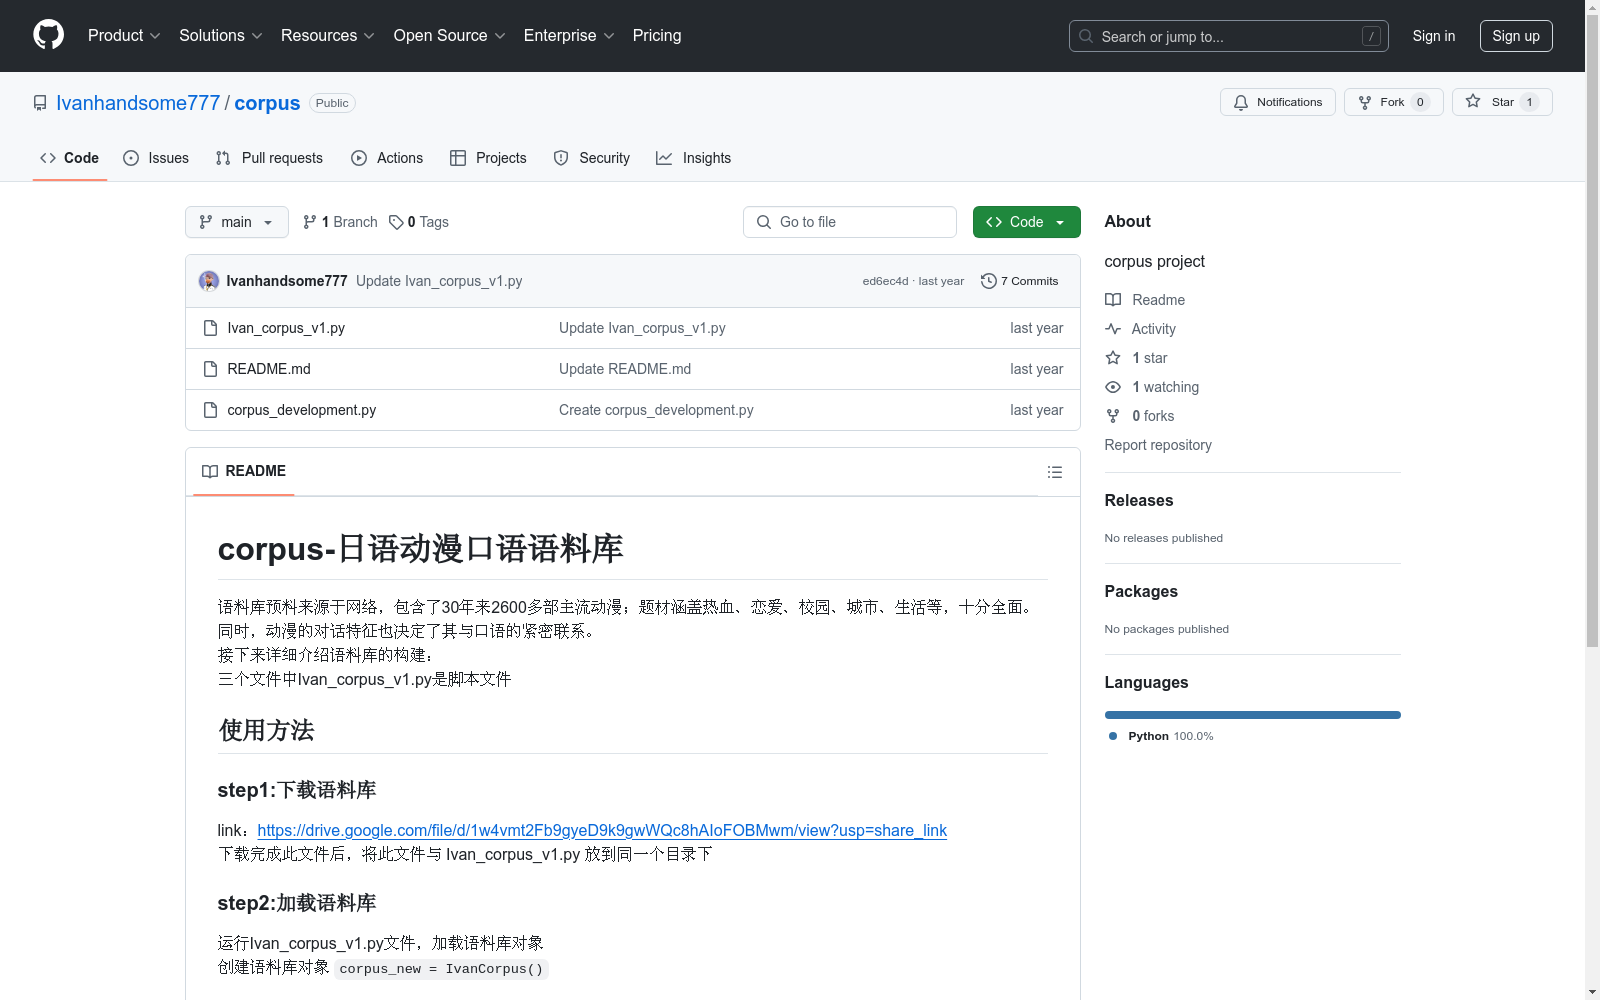This screenshot has height=1000, width=1600.
Task: Open the green Code download dropdown
Action: point(1026,222)
